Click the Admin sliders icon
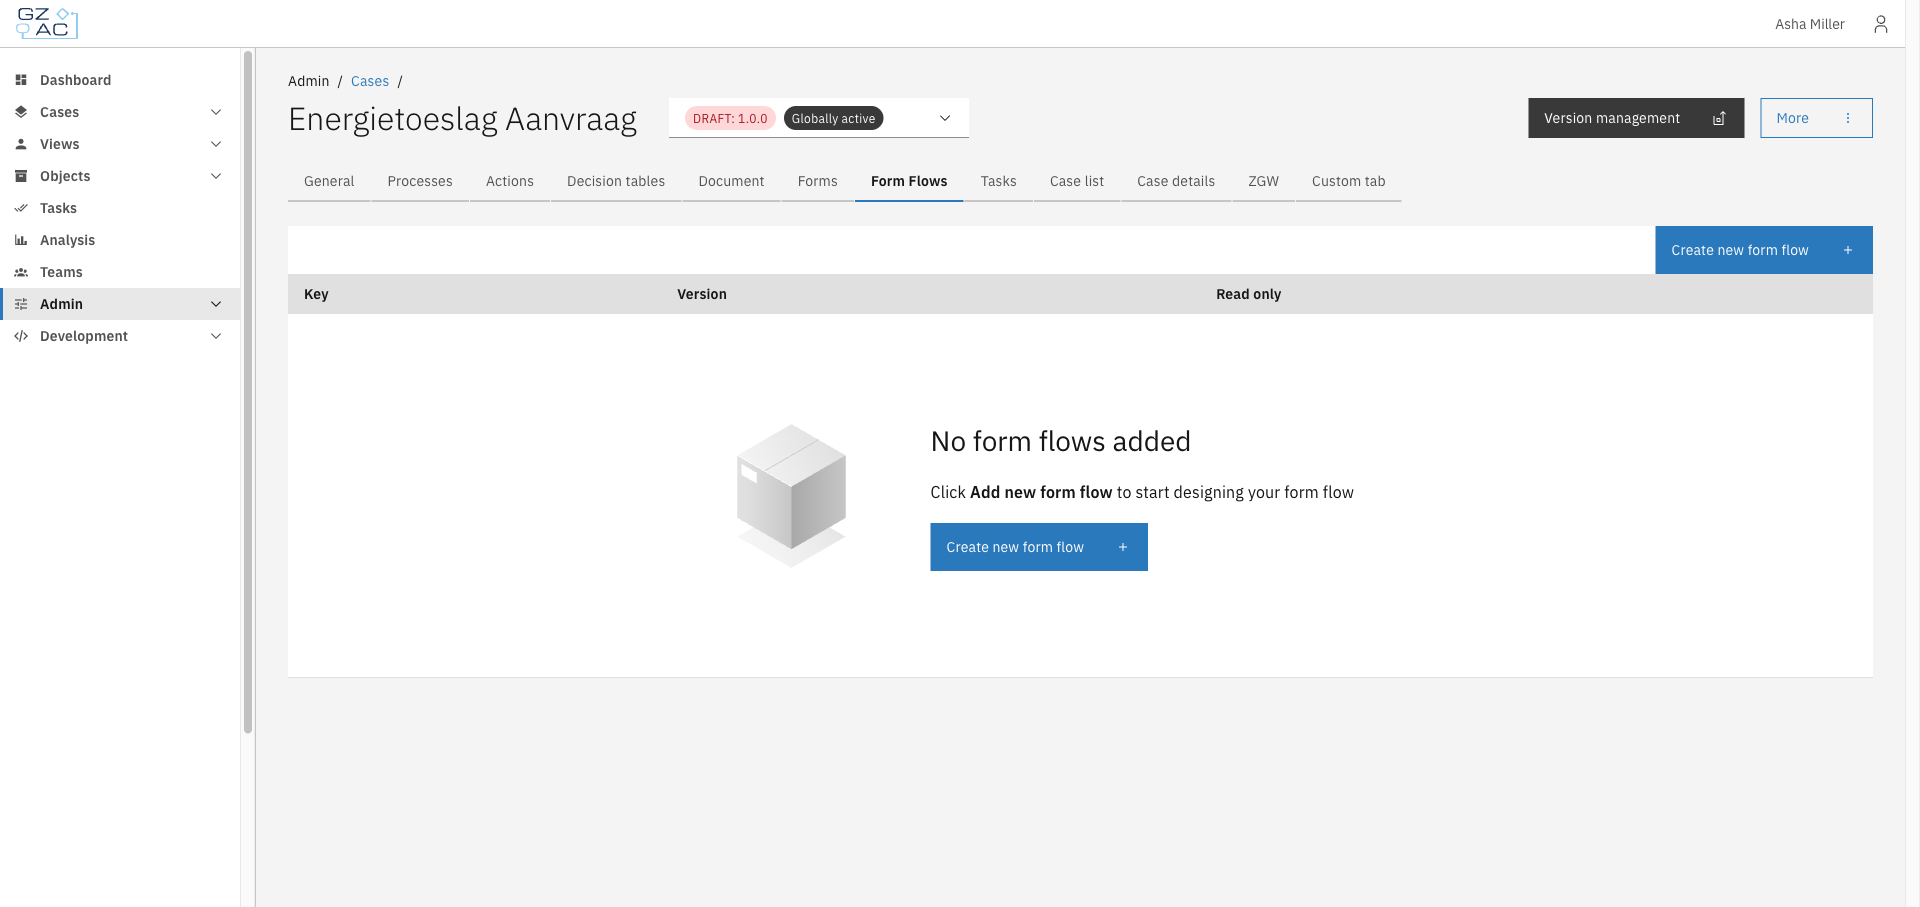This screenshot has height=907, width=1920. point(21,304)
